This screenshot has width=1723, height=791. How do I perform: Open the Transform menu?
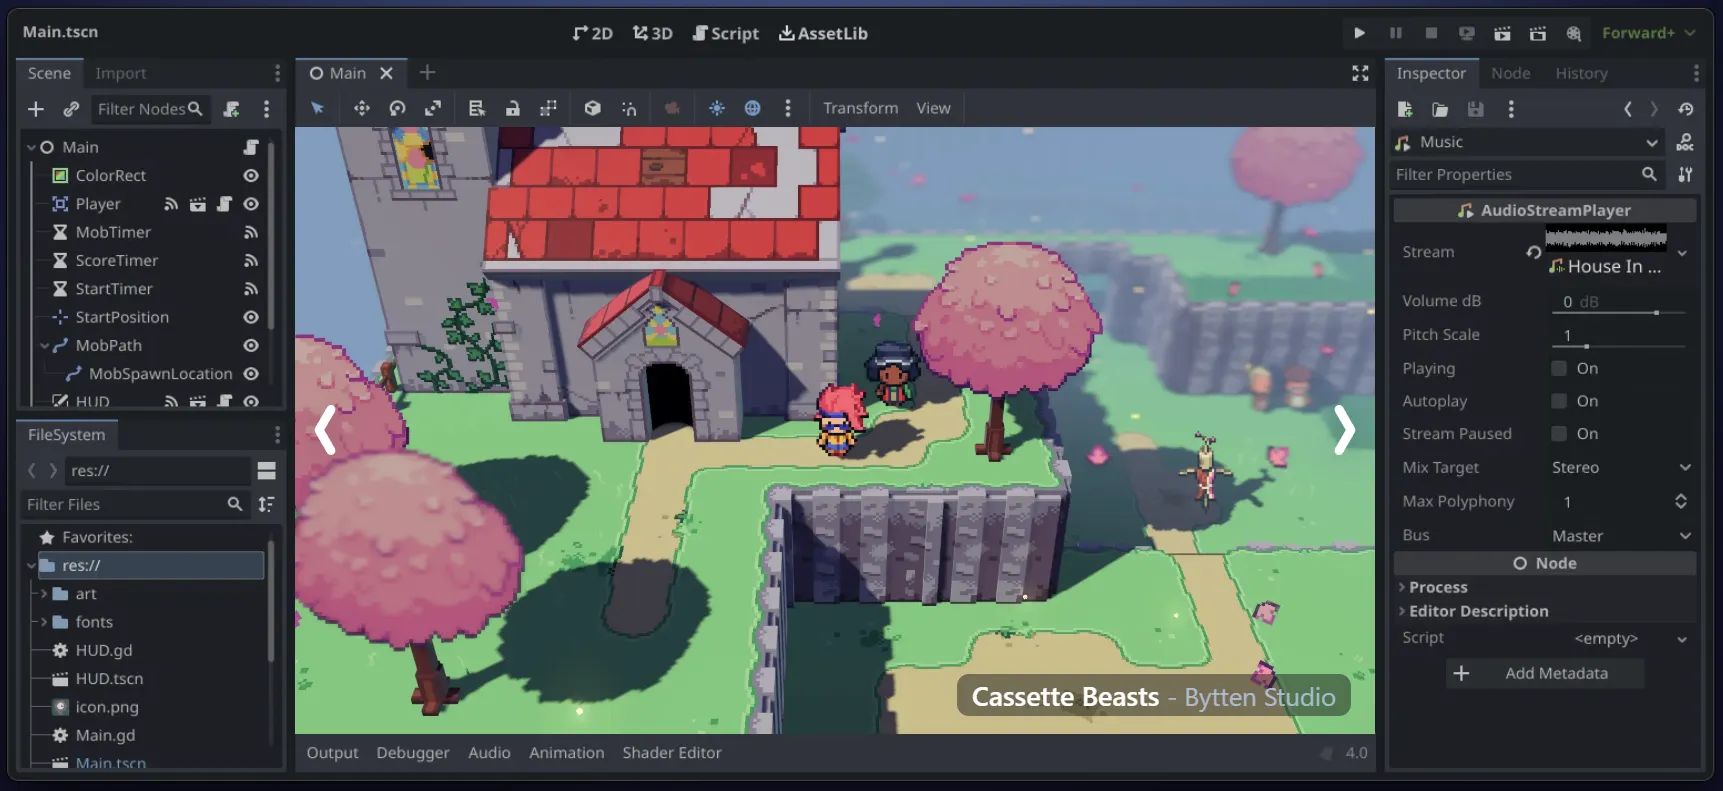(x=860, y=108)
